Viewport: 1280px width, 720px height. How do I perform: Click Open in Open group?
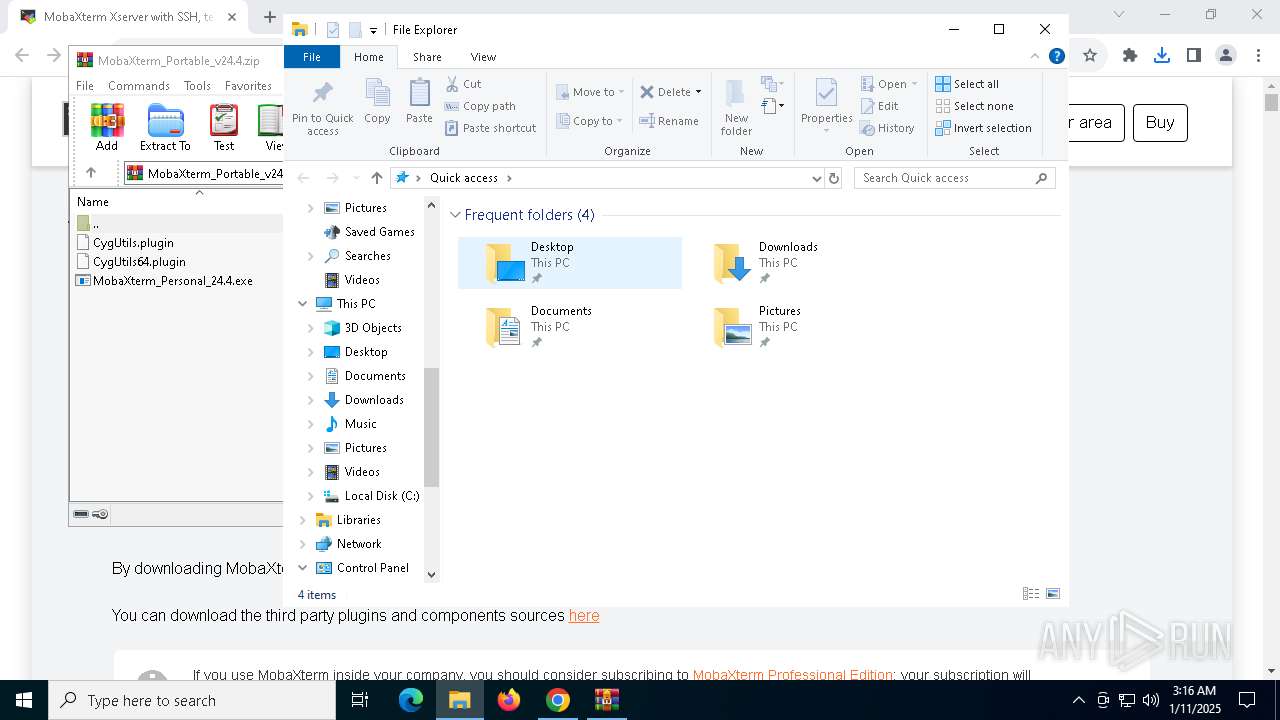coord(888,84)
